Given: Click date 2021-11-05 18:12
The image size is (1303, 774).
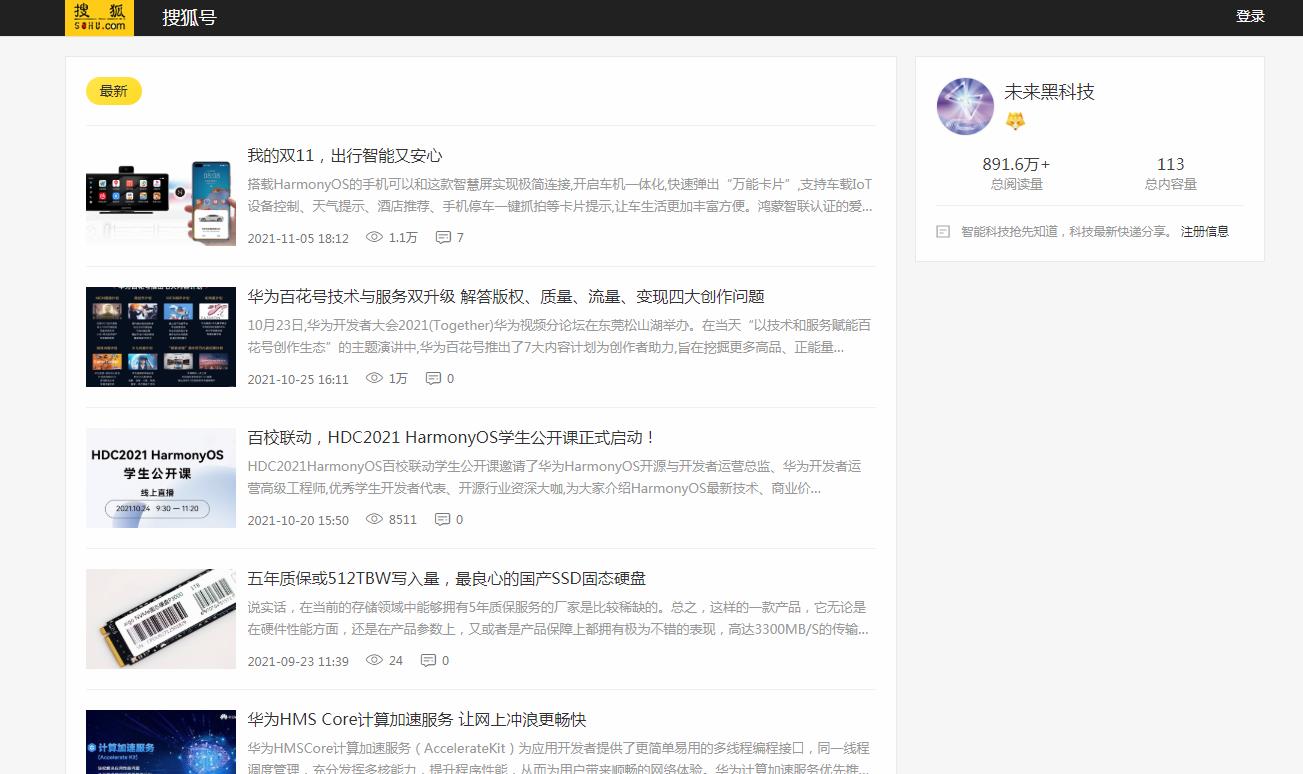Looking at the screenshot, I should coord(298,238).
